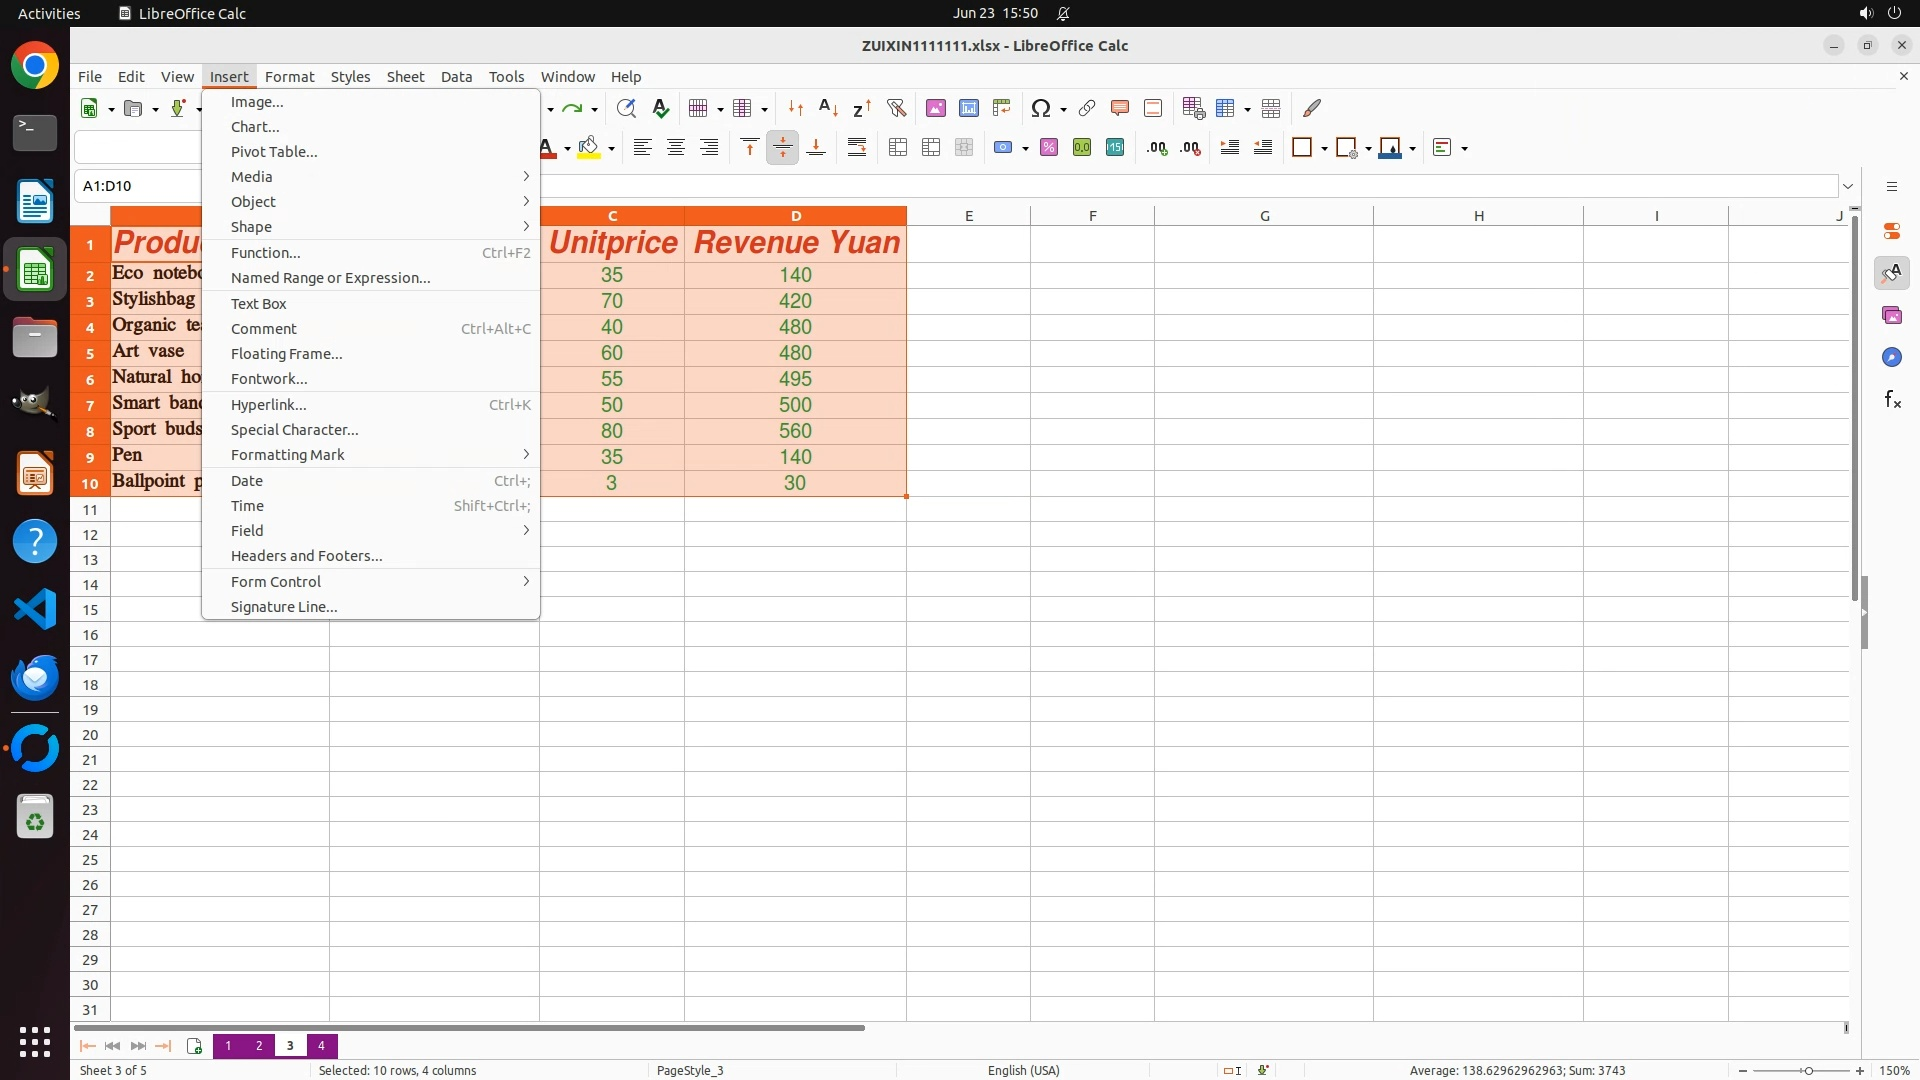
Task: Select Headers and Footers... menu entry
Action: (306, 556)
